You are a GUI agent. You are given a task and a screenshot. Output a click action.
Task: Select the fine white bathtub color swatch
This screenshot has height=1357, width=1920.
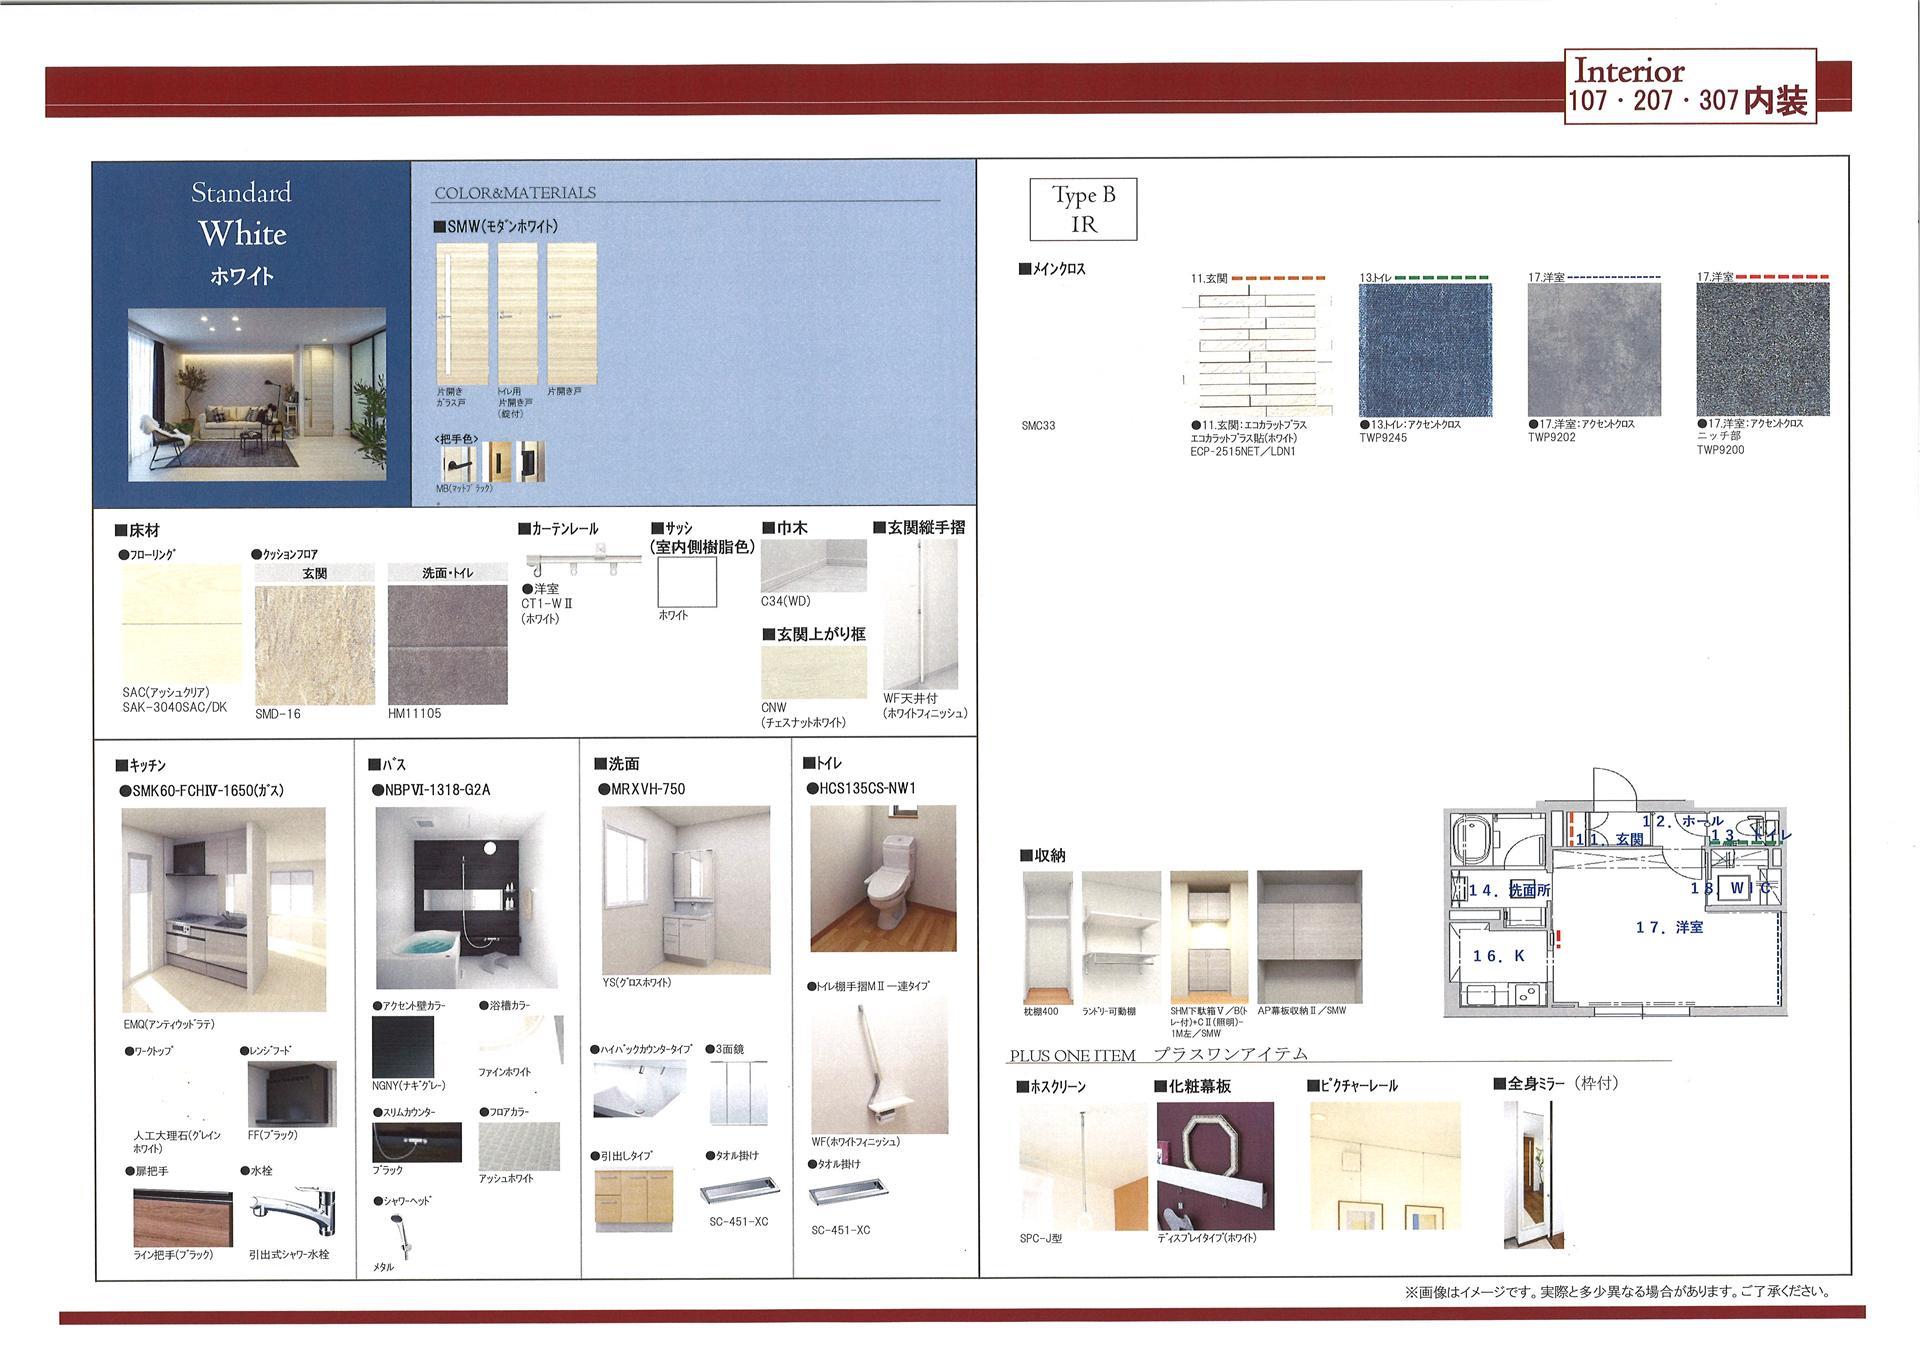521,1038
